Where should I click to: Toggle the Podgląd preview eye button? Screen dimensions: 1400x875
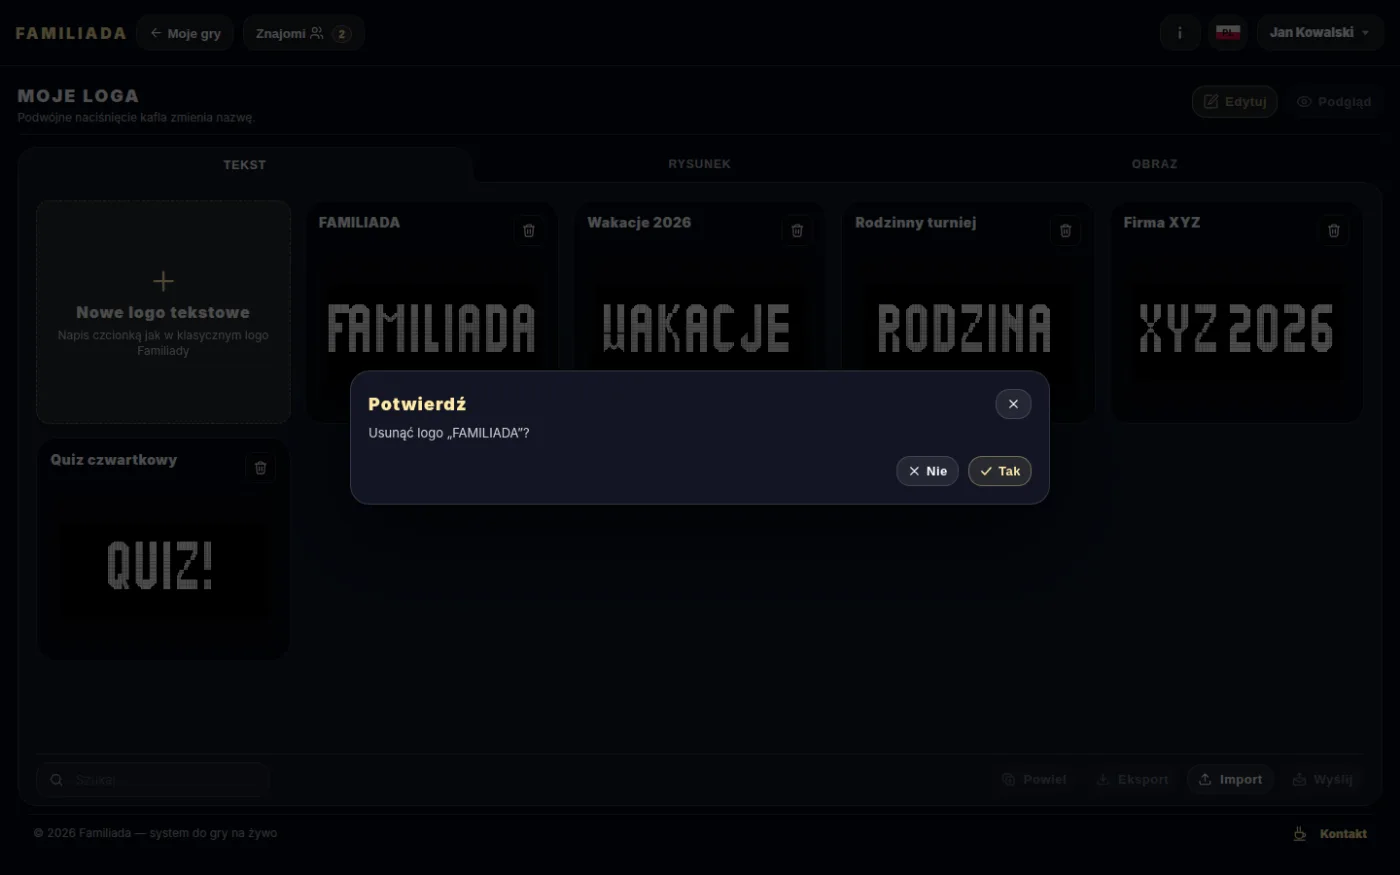pos(1334,101)
